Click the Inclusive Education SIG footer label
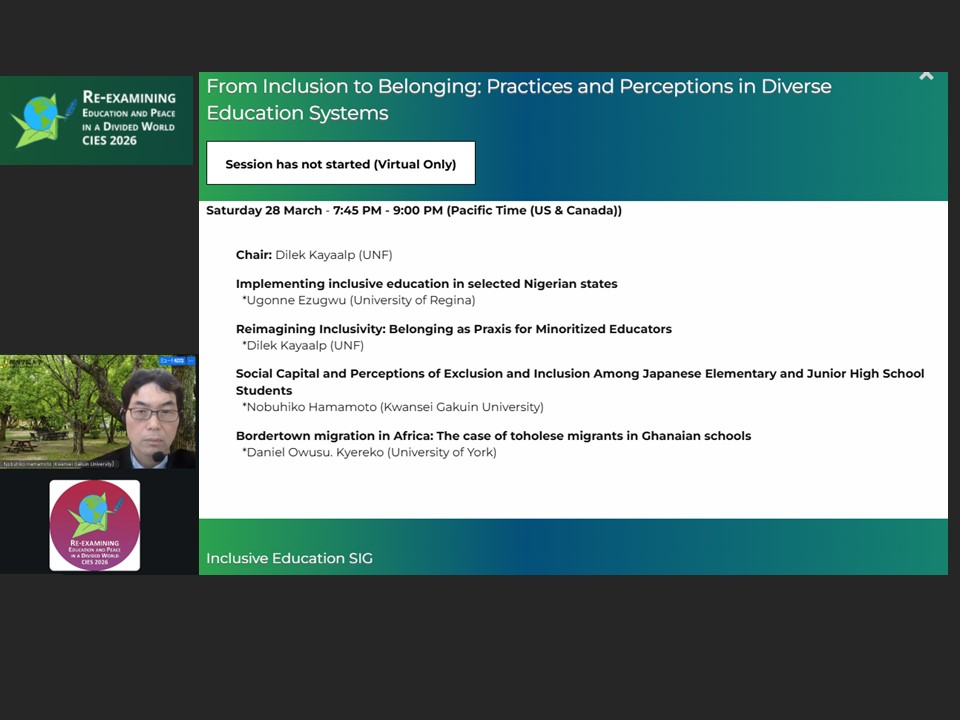Screen dimensions: 960x720 click(x=289, y=558)
